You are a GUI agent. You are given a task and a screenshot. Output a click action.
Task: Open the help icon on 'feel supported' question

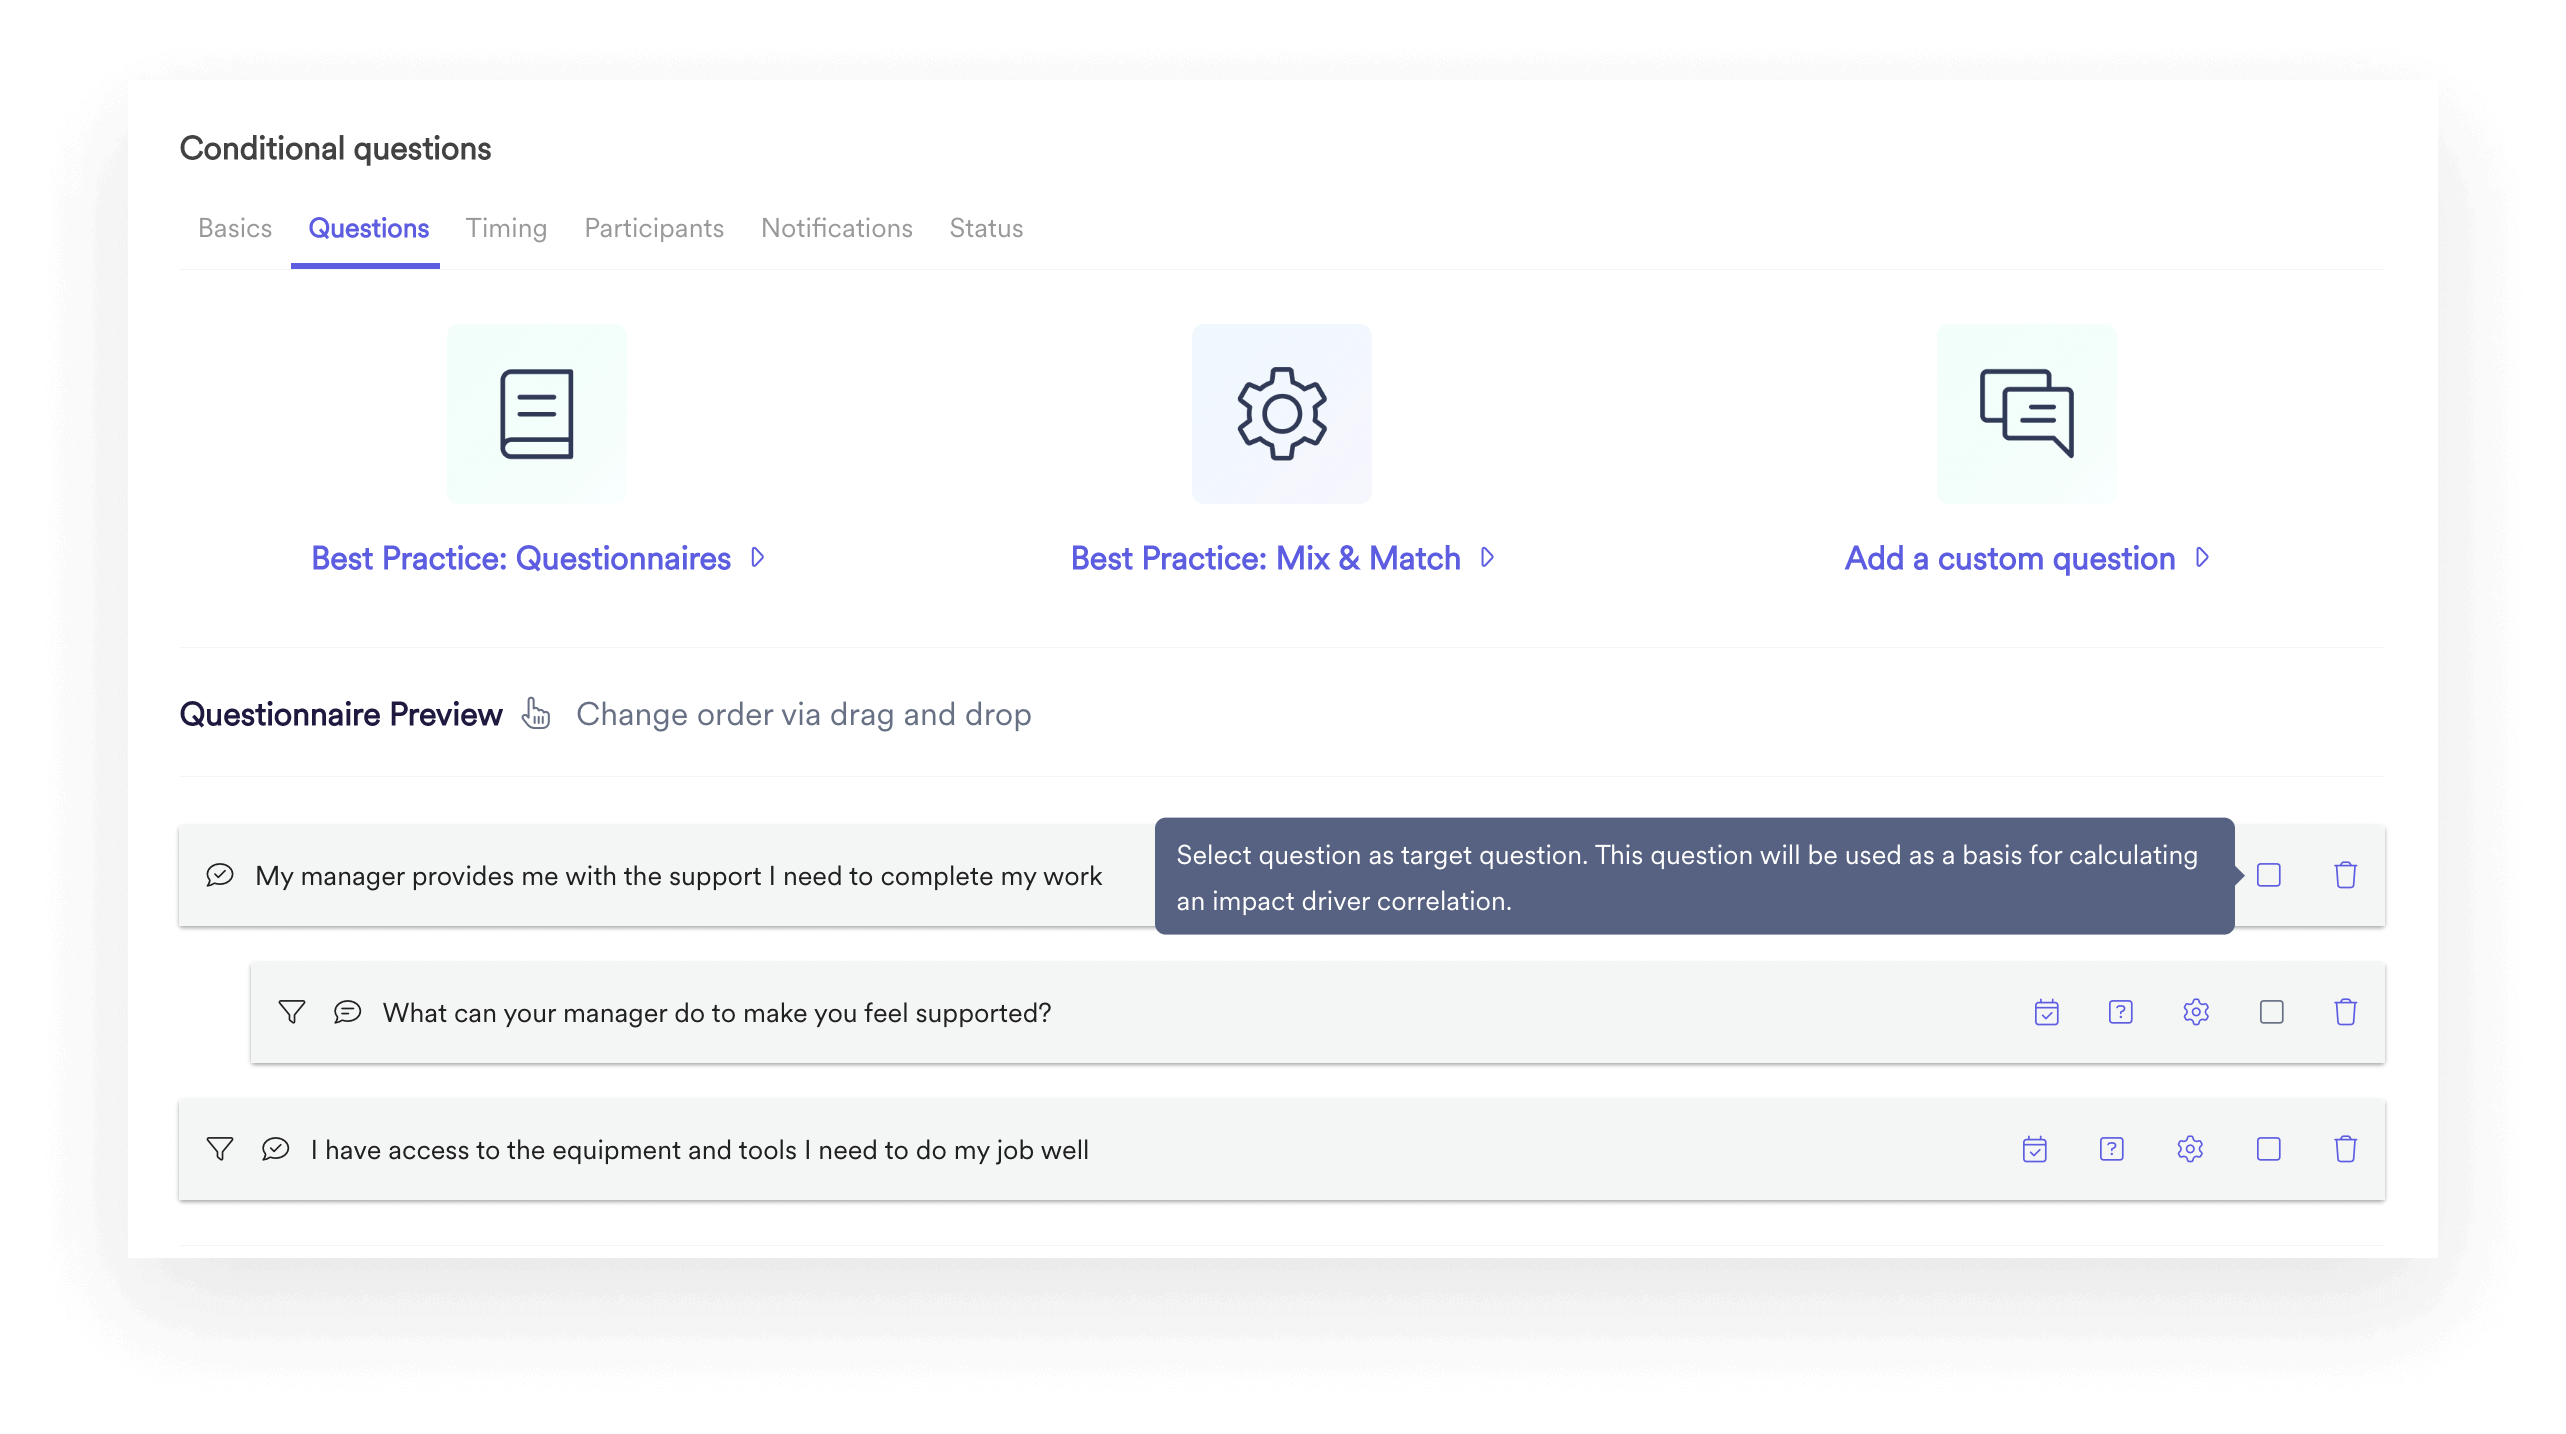(2120, 1012)
